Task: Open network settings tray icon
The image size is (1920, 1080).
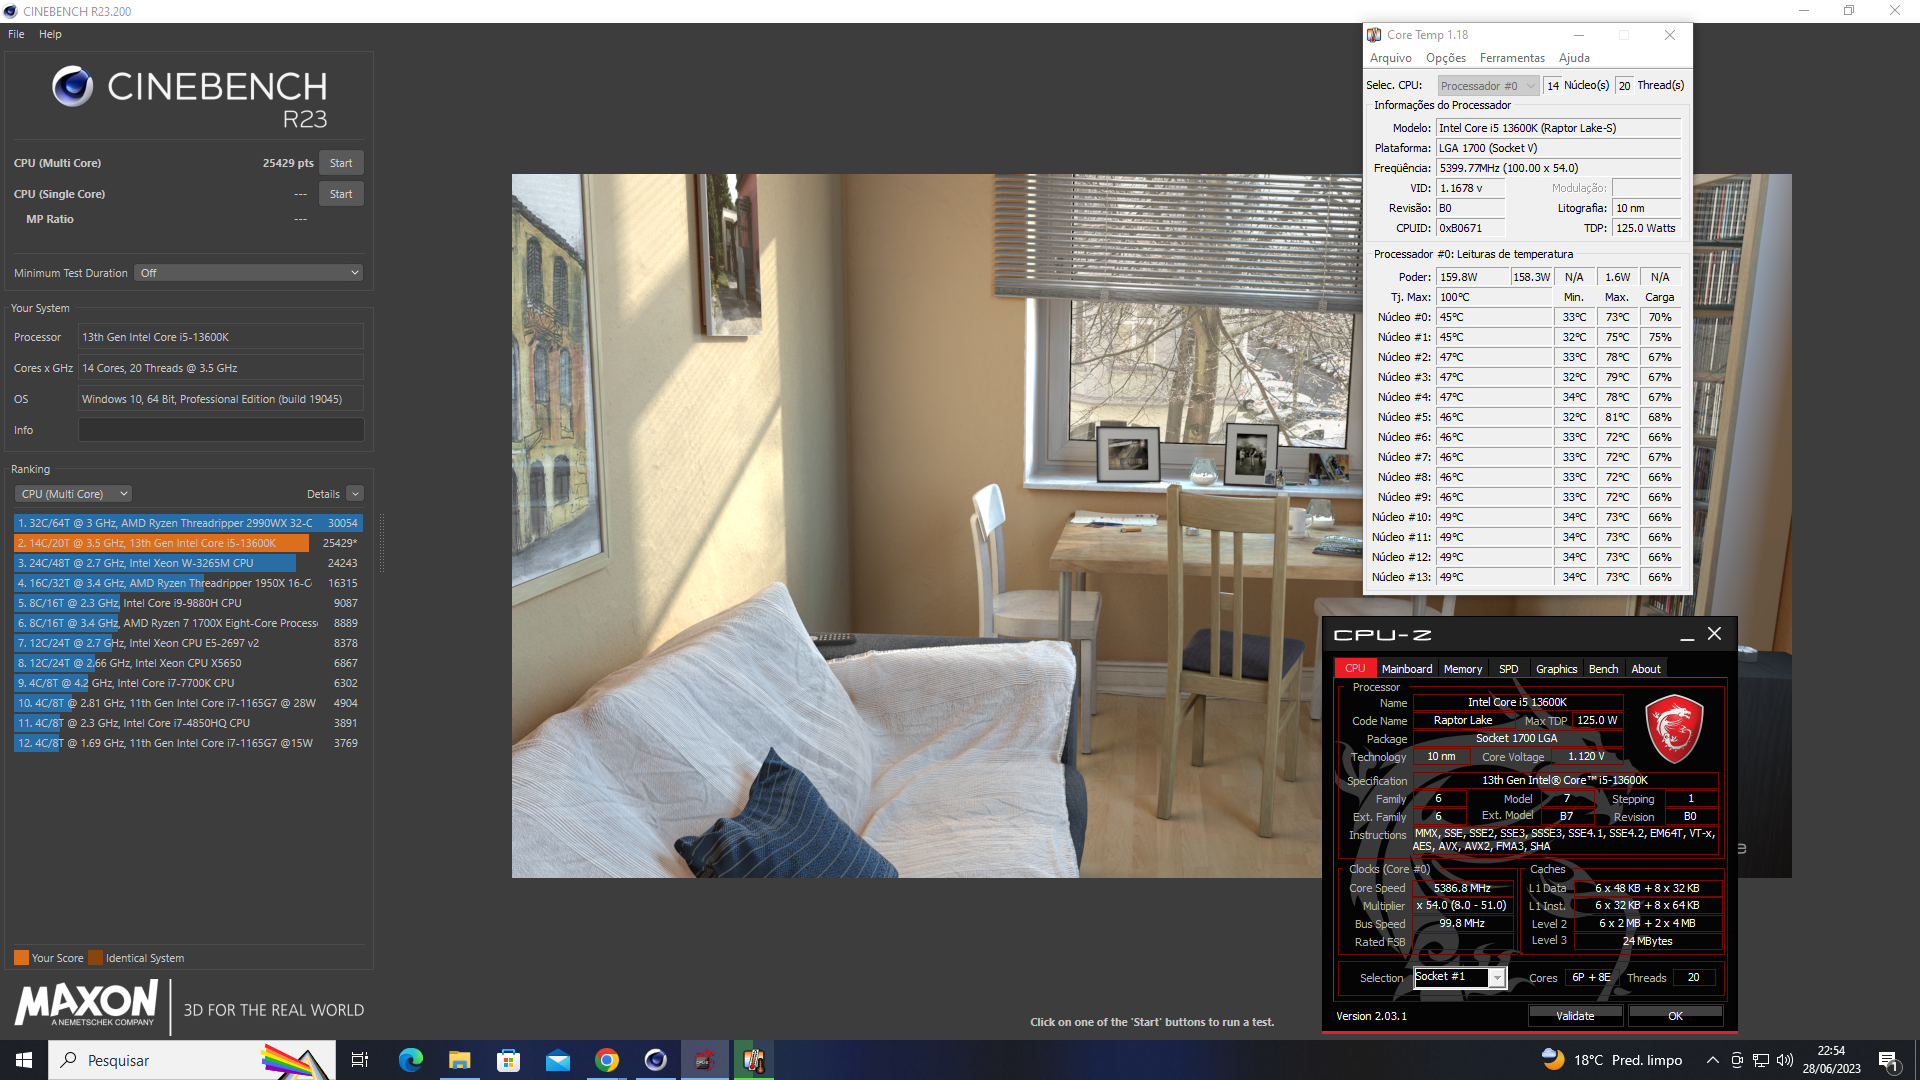Action: (x=1761, y=1060)
